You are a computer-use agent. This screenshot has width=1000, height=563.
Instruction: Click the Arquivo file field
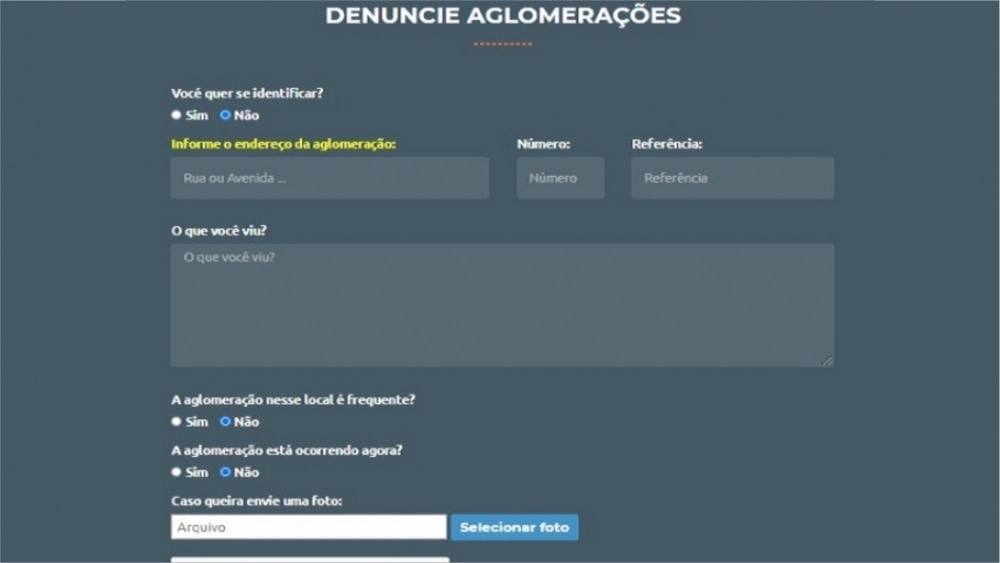(309, 527)
